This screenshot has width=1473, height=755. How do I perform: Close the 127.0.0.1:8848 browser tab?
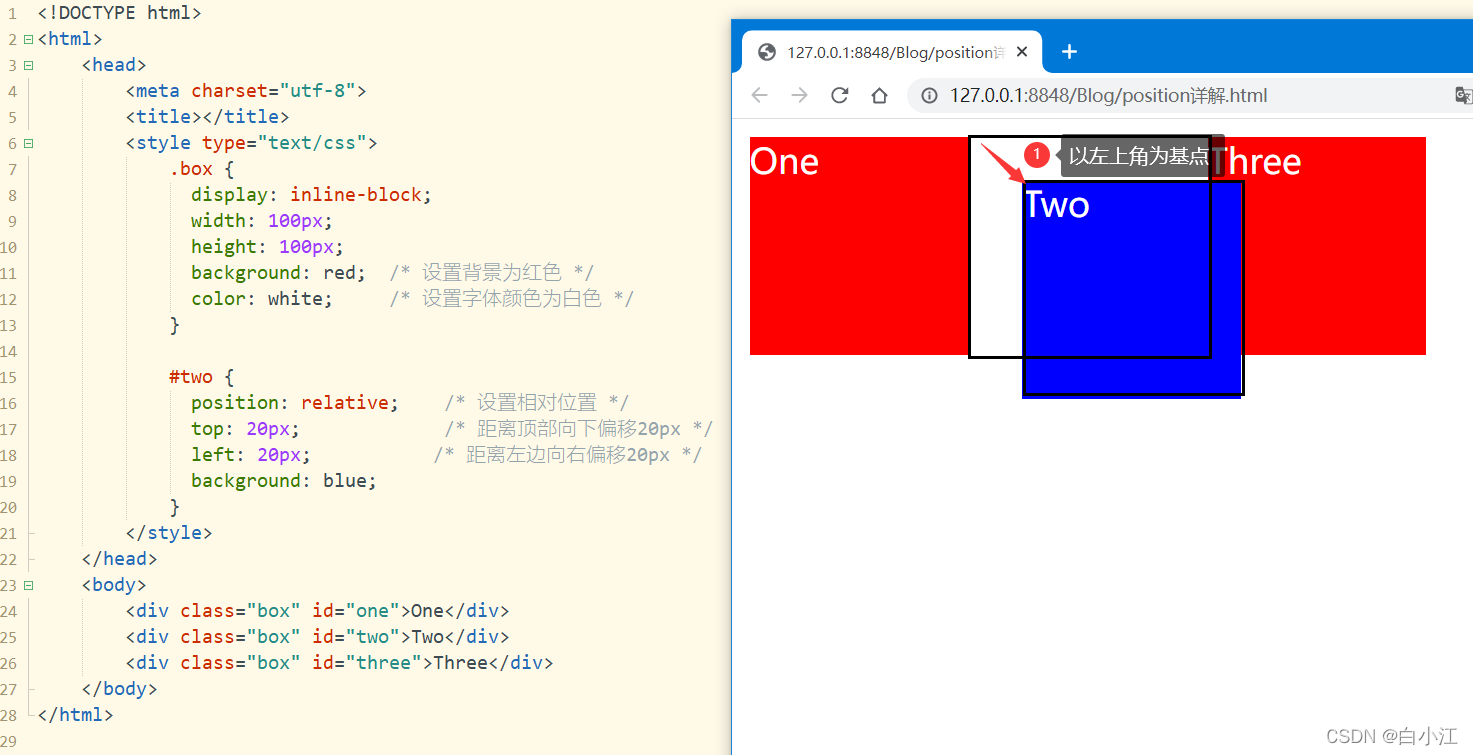[1022, 50]
